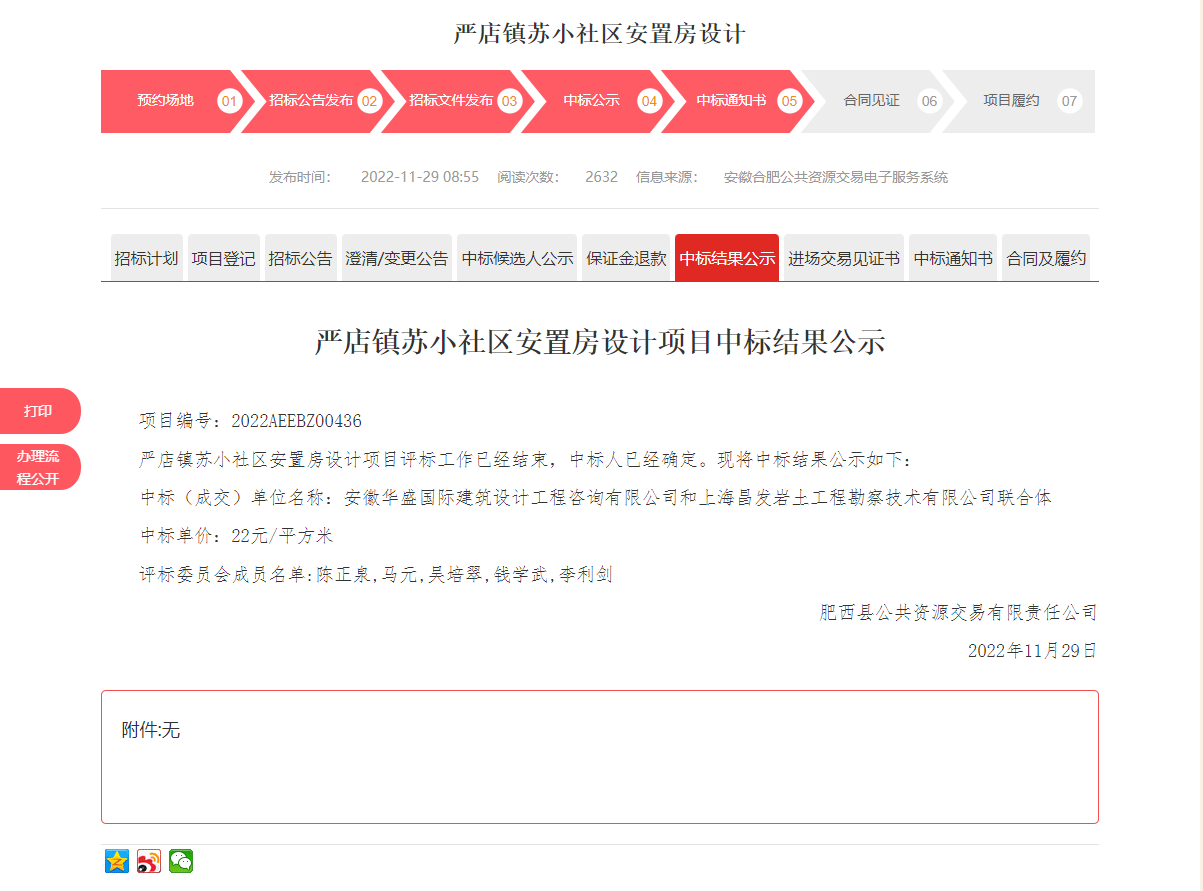1203x891 pixels.
Task: Click the bid price 22元/平方米
Action: pos(281,536)
